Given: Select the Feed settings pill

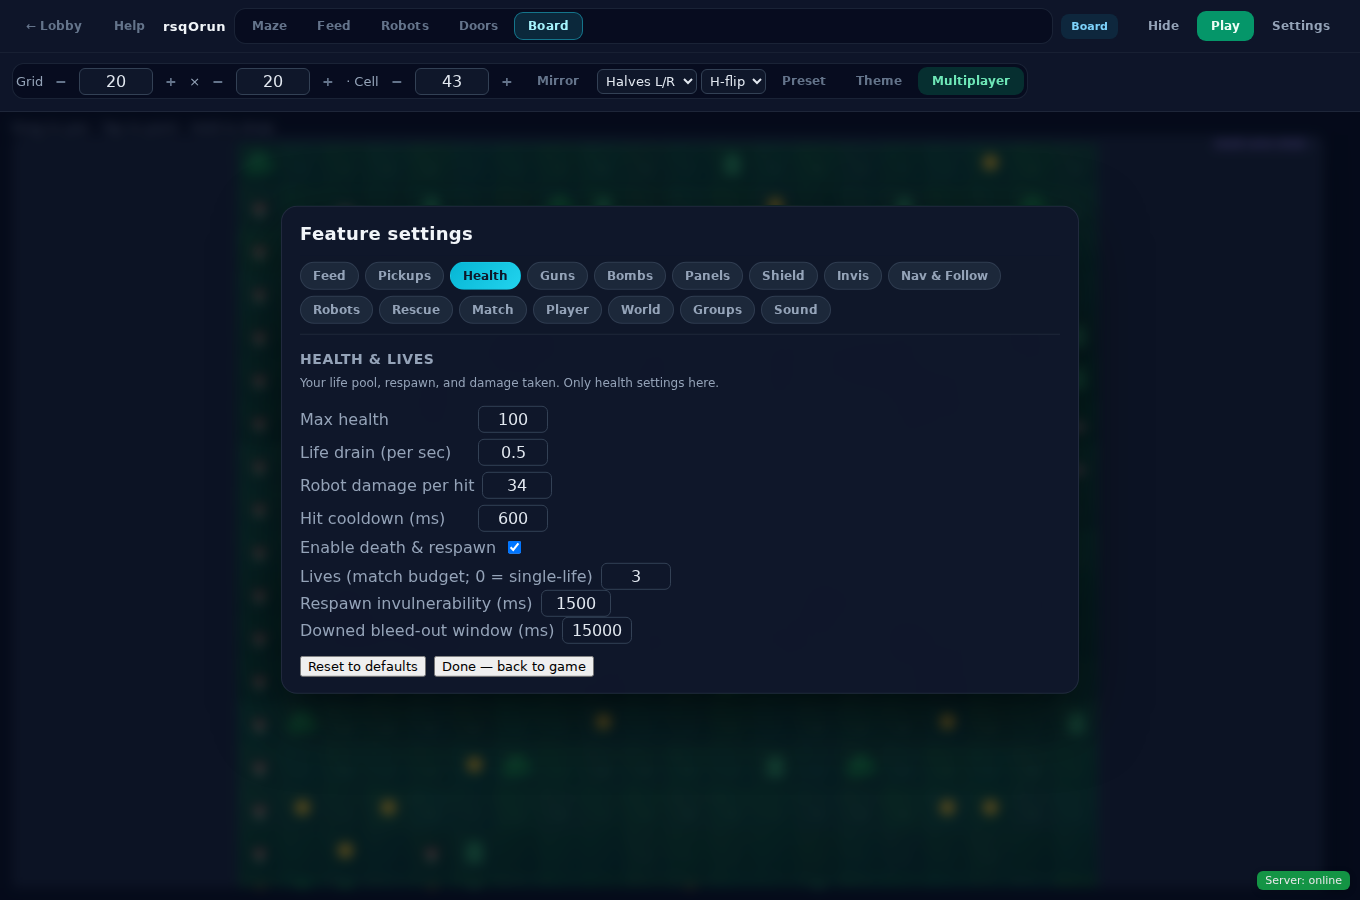Looking at the screenshot, I should coord(329,276).
